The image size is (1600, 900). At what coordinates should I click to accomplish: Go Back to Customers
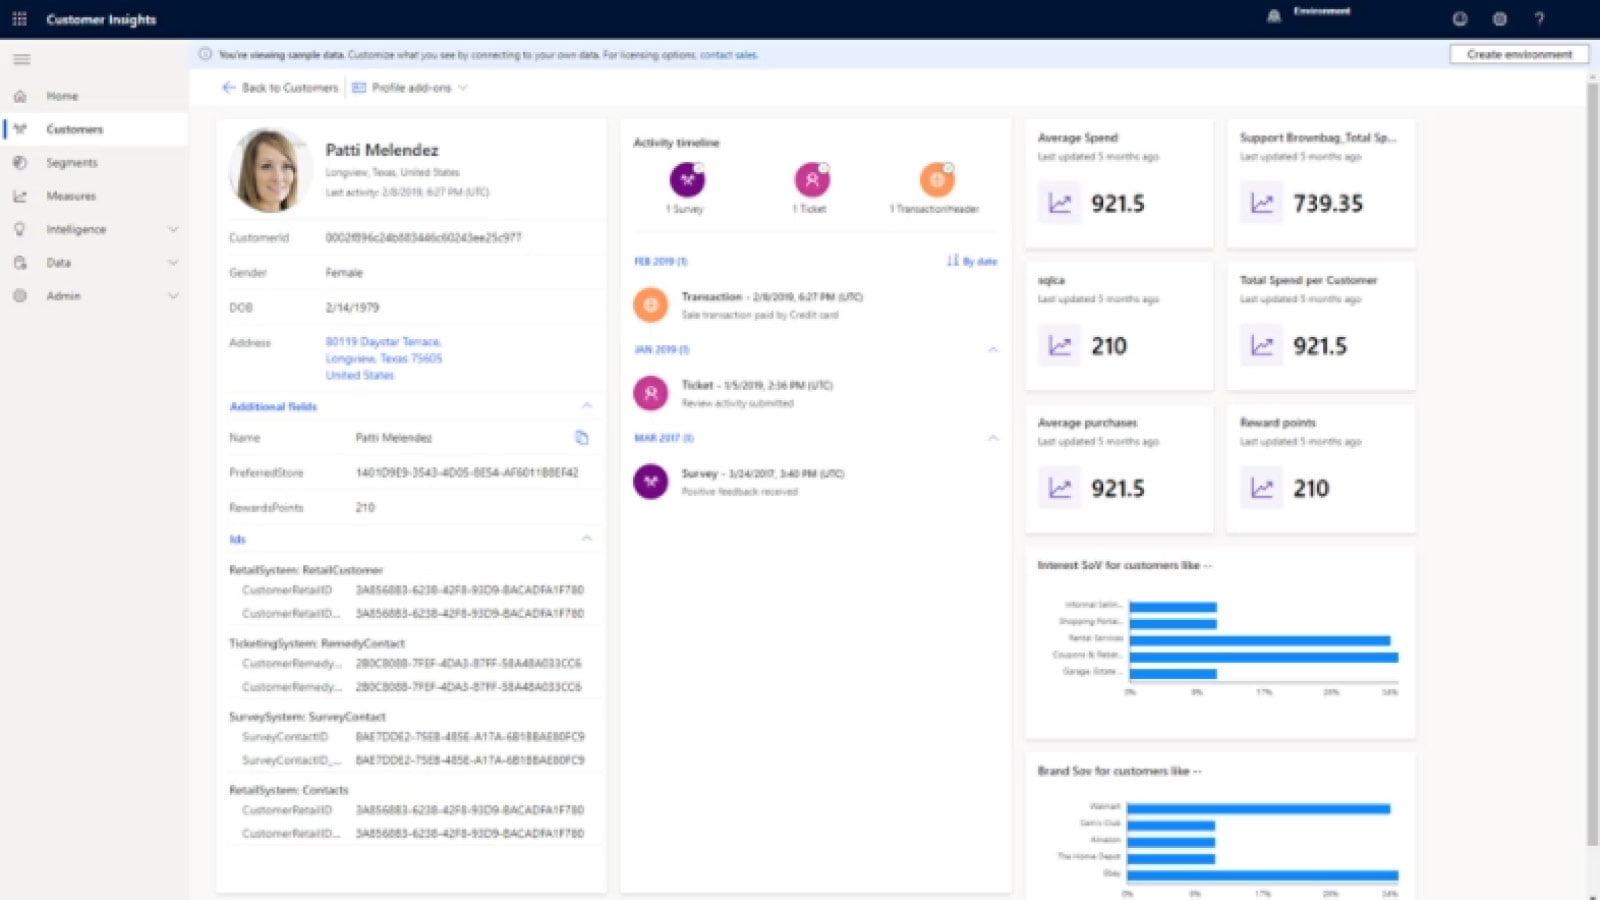[280, 88]
